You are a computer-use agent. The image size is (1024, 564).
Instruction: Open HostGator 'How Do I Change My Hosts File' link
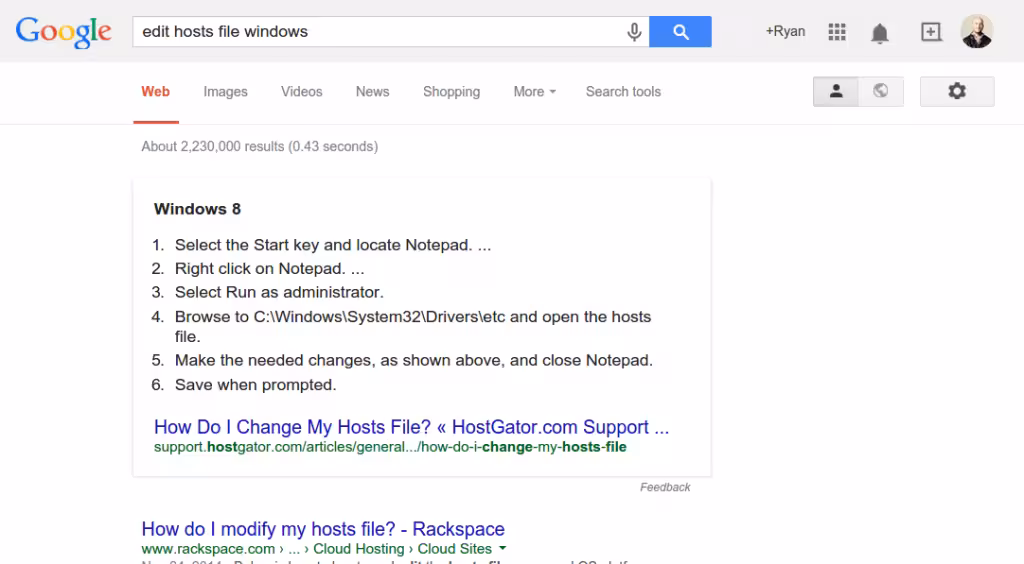coord(411,427)
